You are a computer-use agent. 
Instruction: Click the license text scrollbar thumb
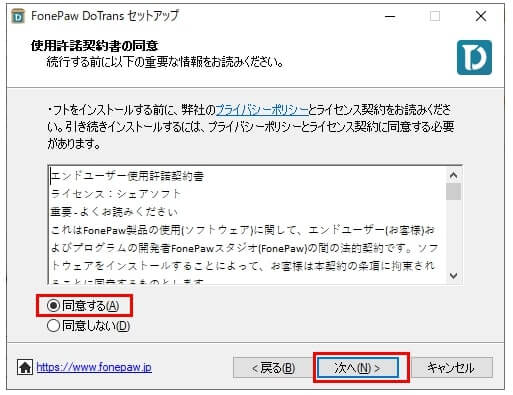(x=453, y=191)
